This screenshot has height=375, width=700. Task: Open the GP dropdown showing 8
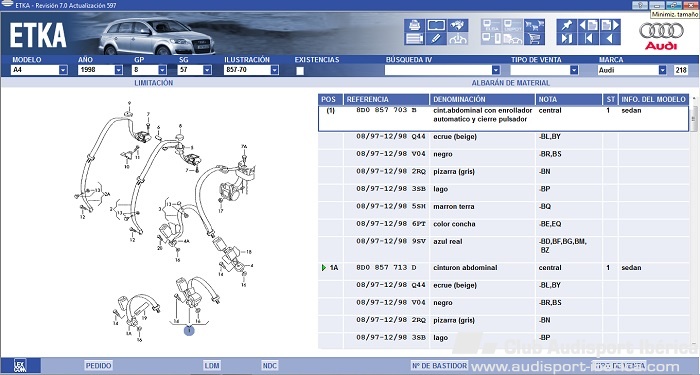(150, 70)
